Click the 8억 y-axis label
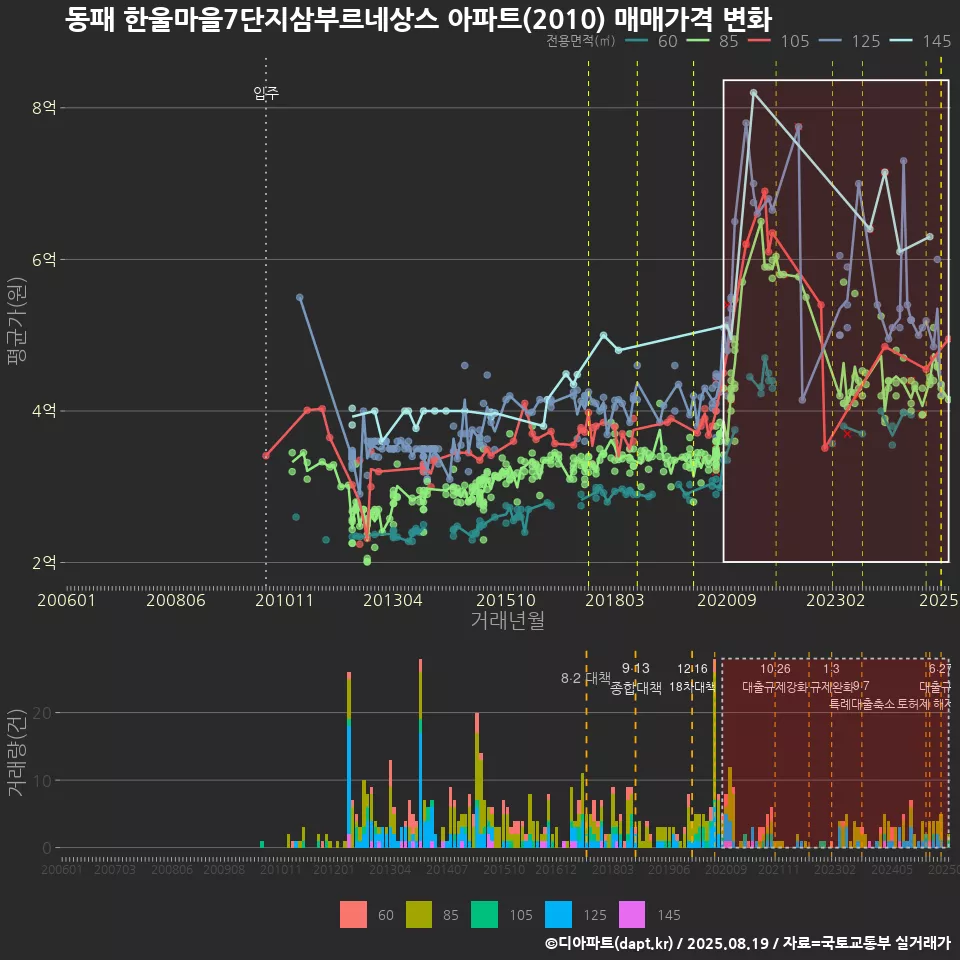Image resolution: width=960 pixels, height=960 pixels. (44, 108)
